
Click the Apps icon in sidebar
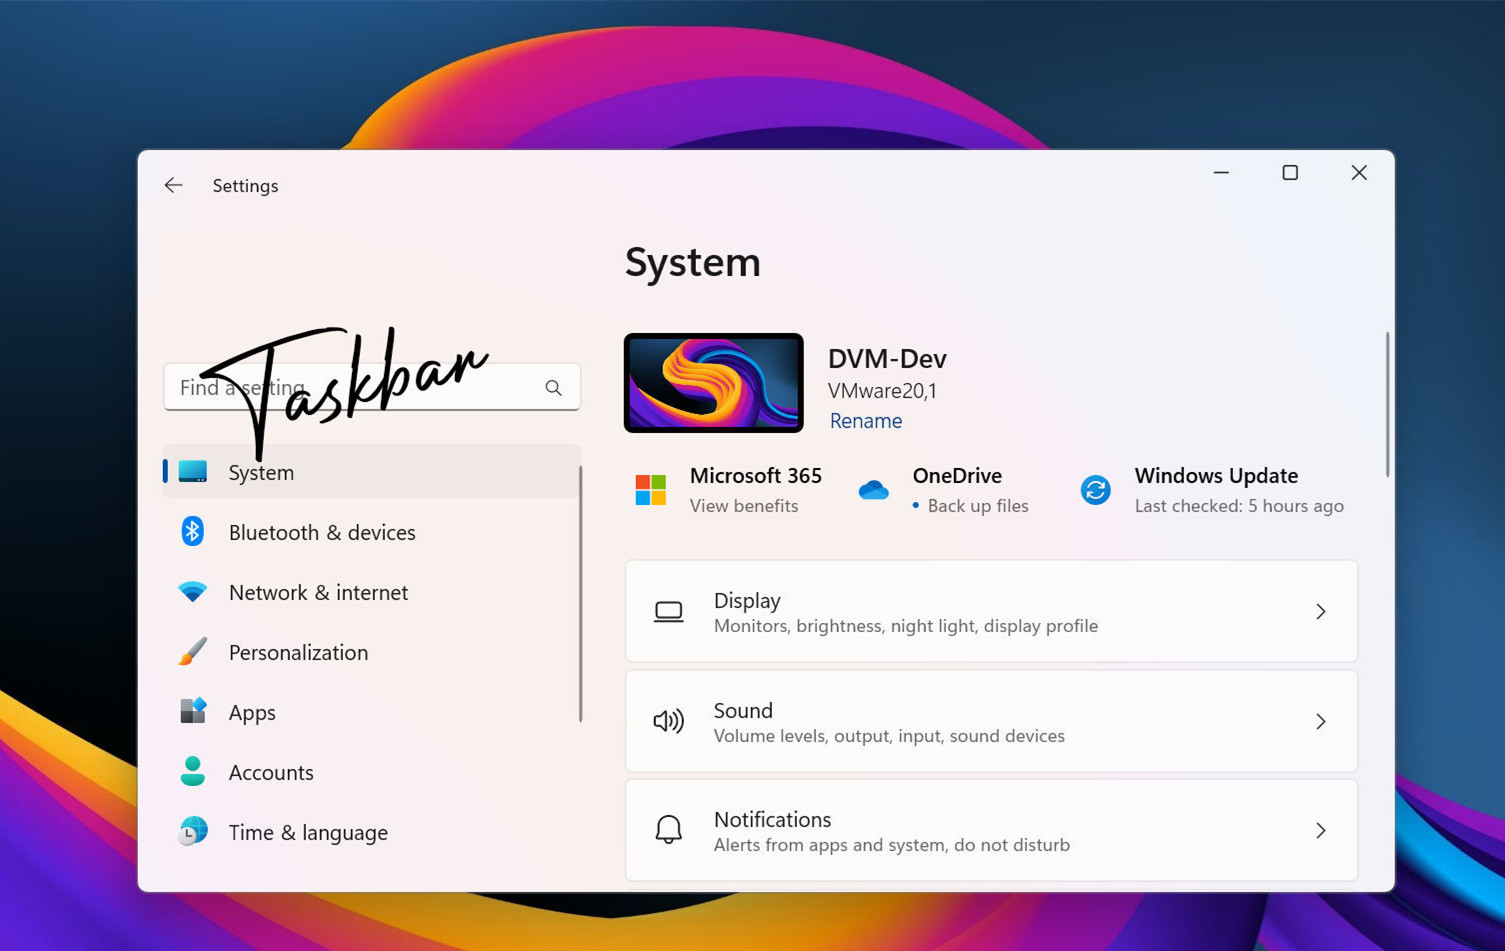(x=192, y=712)
